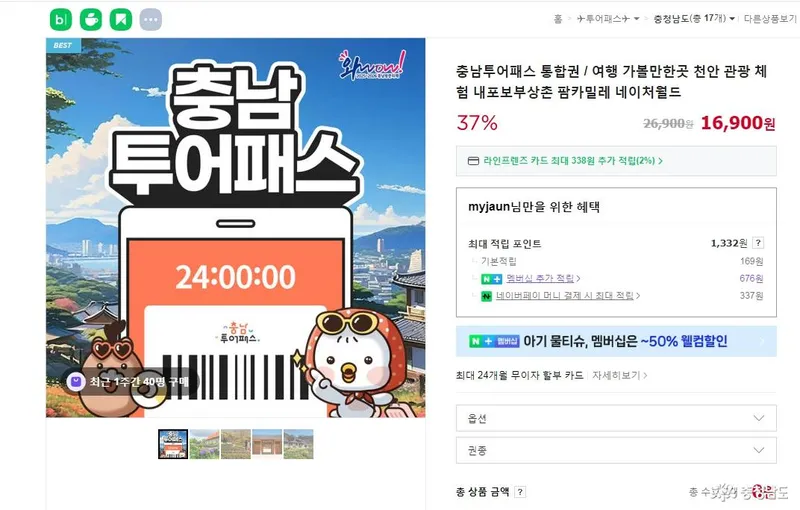Open the 옵션 dropdown
Screen dimensions: 800x510
pos(616,418)
